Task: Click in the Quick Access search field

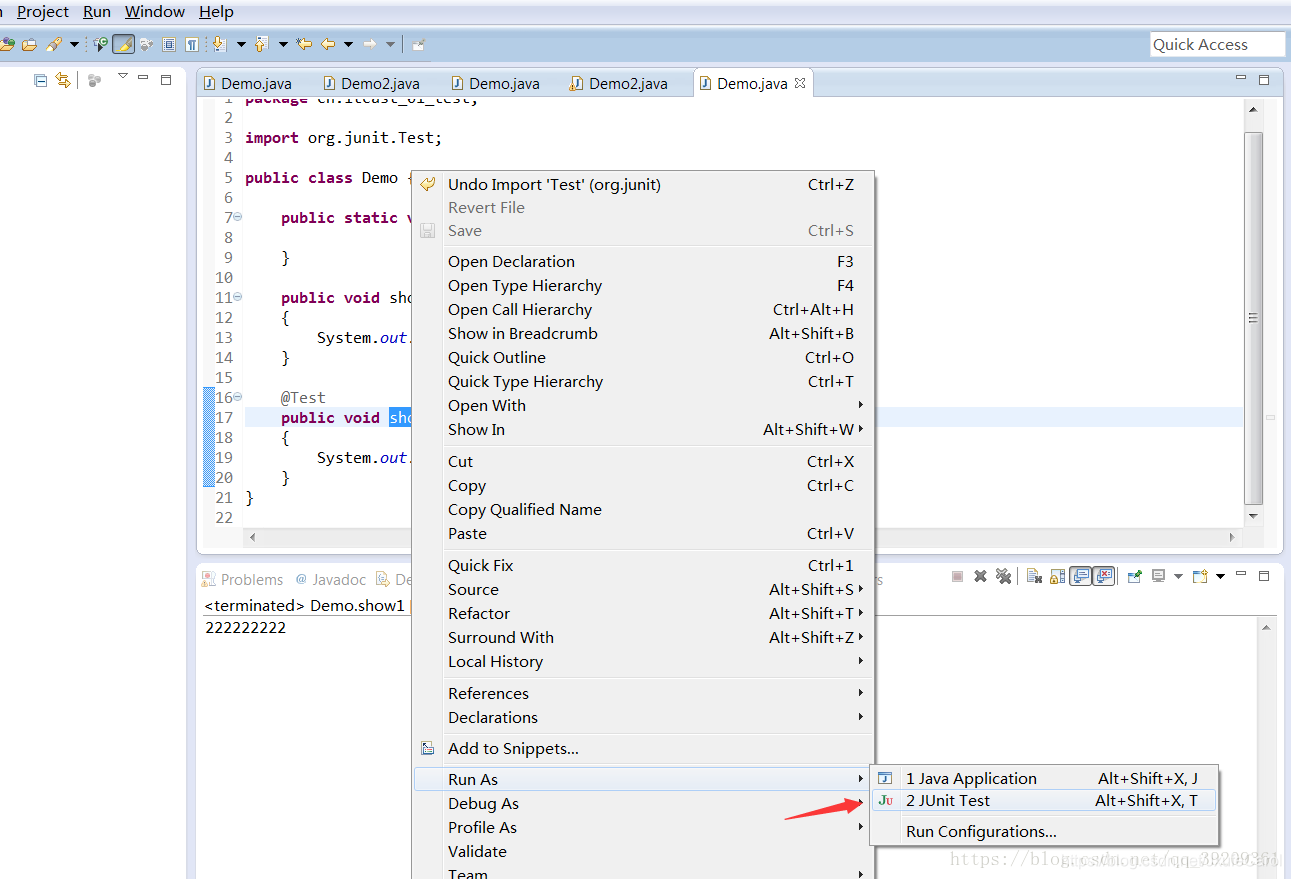Action: [x=1217, y=44]
